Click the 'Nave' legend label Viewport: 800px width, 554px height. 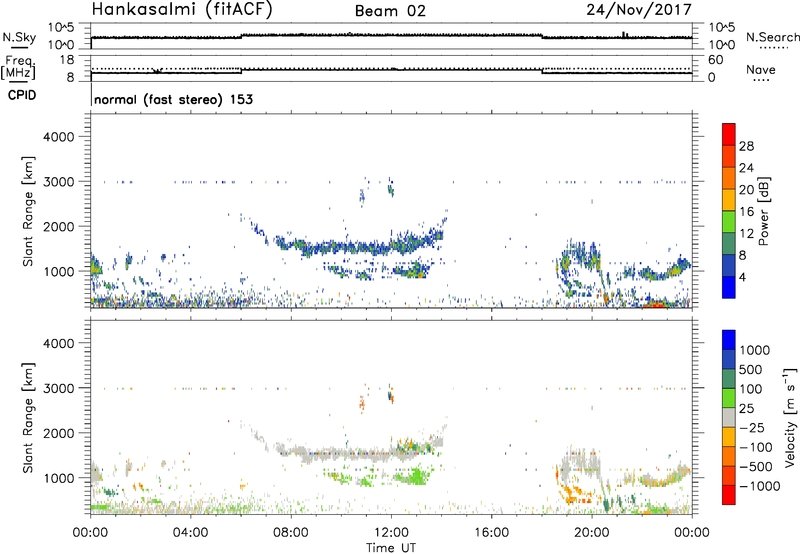pyautogui.click(x=761, y=70)
